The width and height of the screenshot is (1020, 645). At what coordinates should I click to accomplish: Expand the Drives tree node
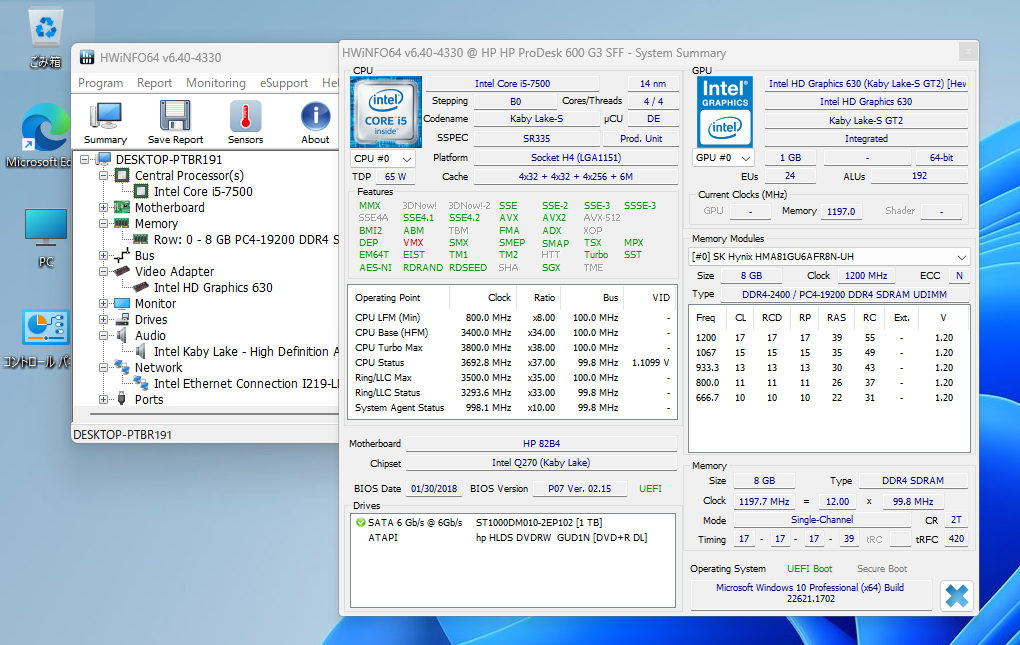103,320
